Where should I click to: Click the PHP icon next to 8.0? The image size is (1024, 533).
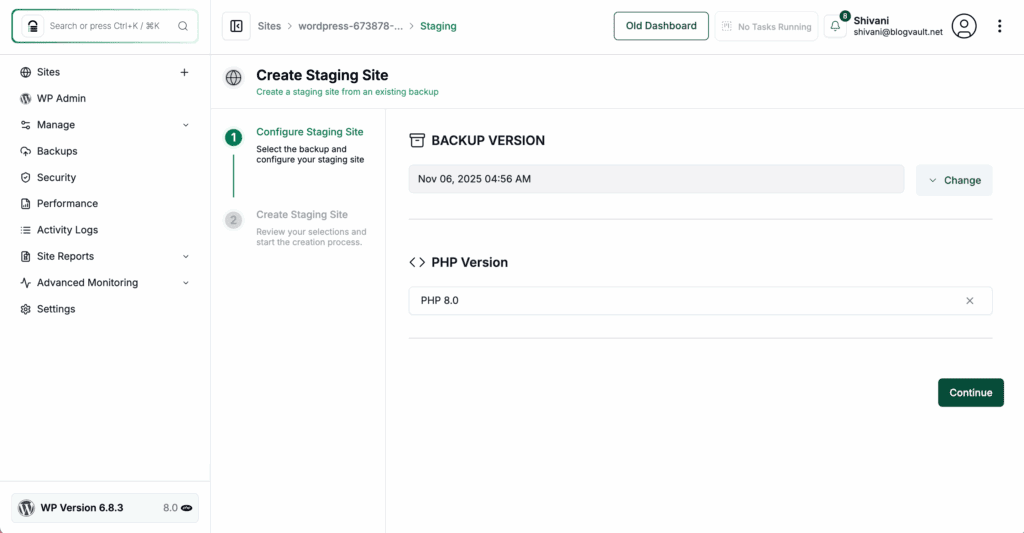tap(187, 508)
